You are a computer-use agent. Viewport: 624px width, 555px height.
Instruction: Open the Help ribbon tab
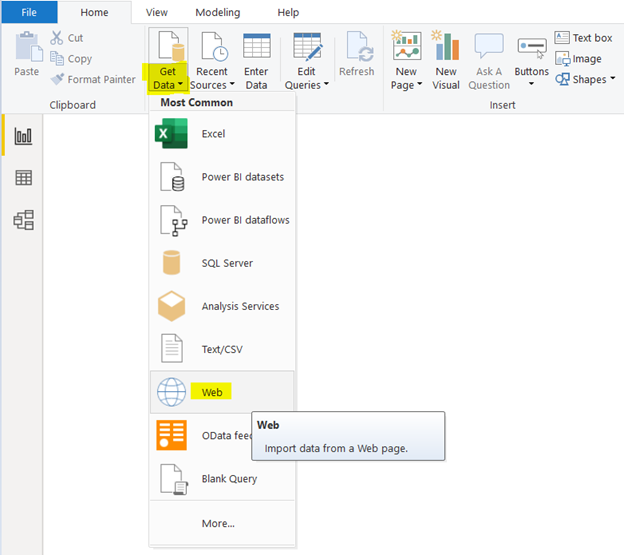[x=288, y=12]
